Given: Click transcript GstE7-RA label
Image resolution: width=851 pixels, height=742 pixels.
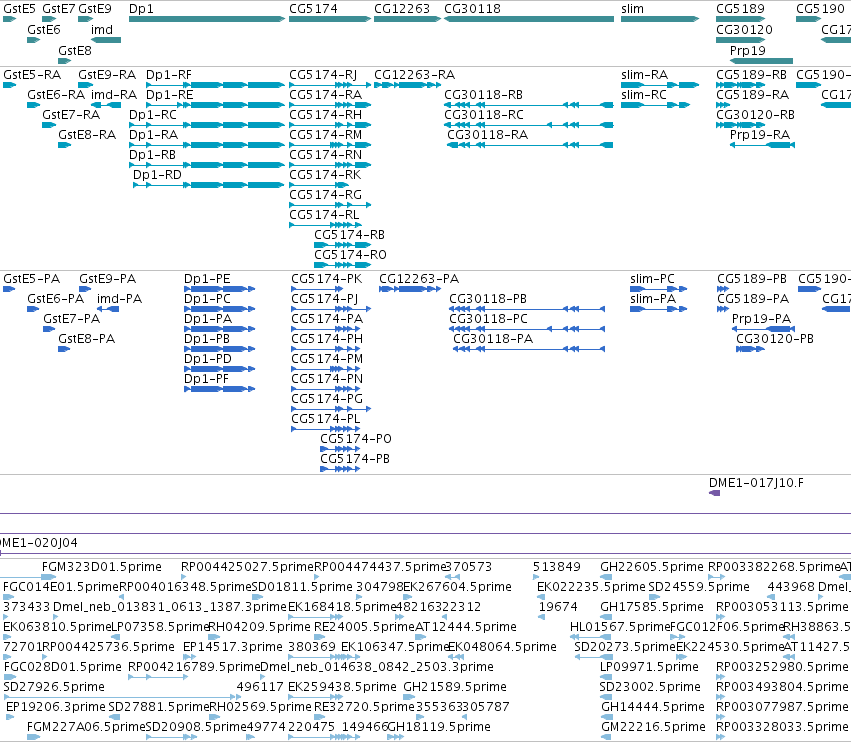Looking at the screenshot, I should pyautogui.click(x=71, y=115).
